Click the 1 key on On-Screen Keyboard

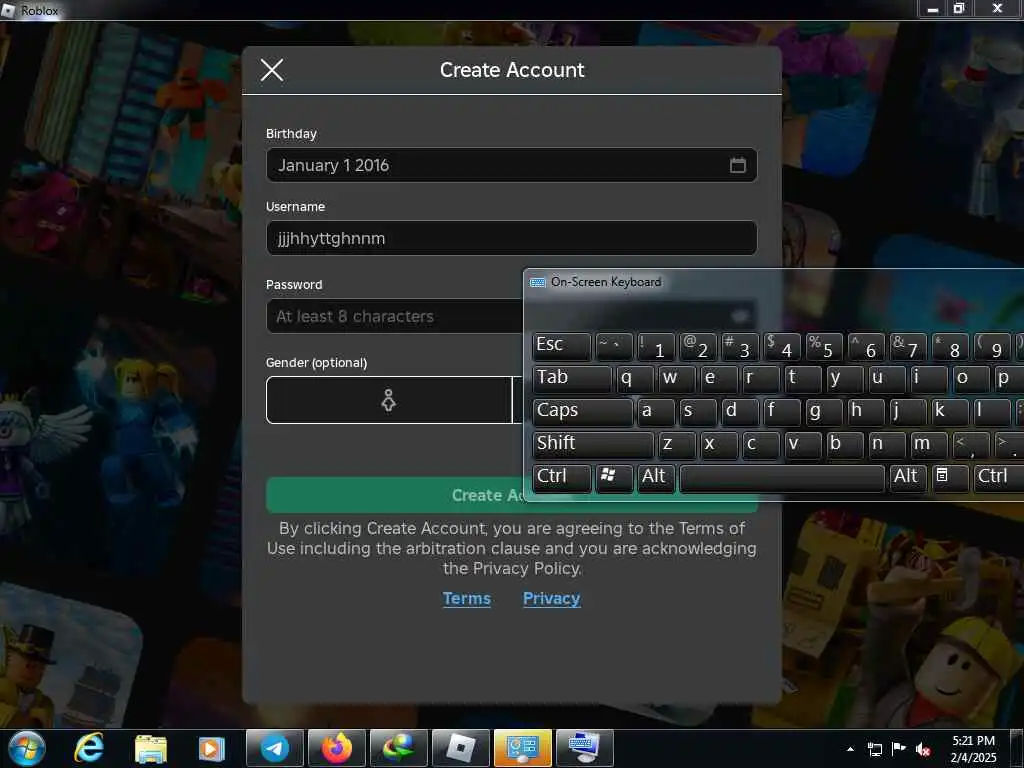pos(656,345)
